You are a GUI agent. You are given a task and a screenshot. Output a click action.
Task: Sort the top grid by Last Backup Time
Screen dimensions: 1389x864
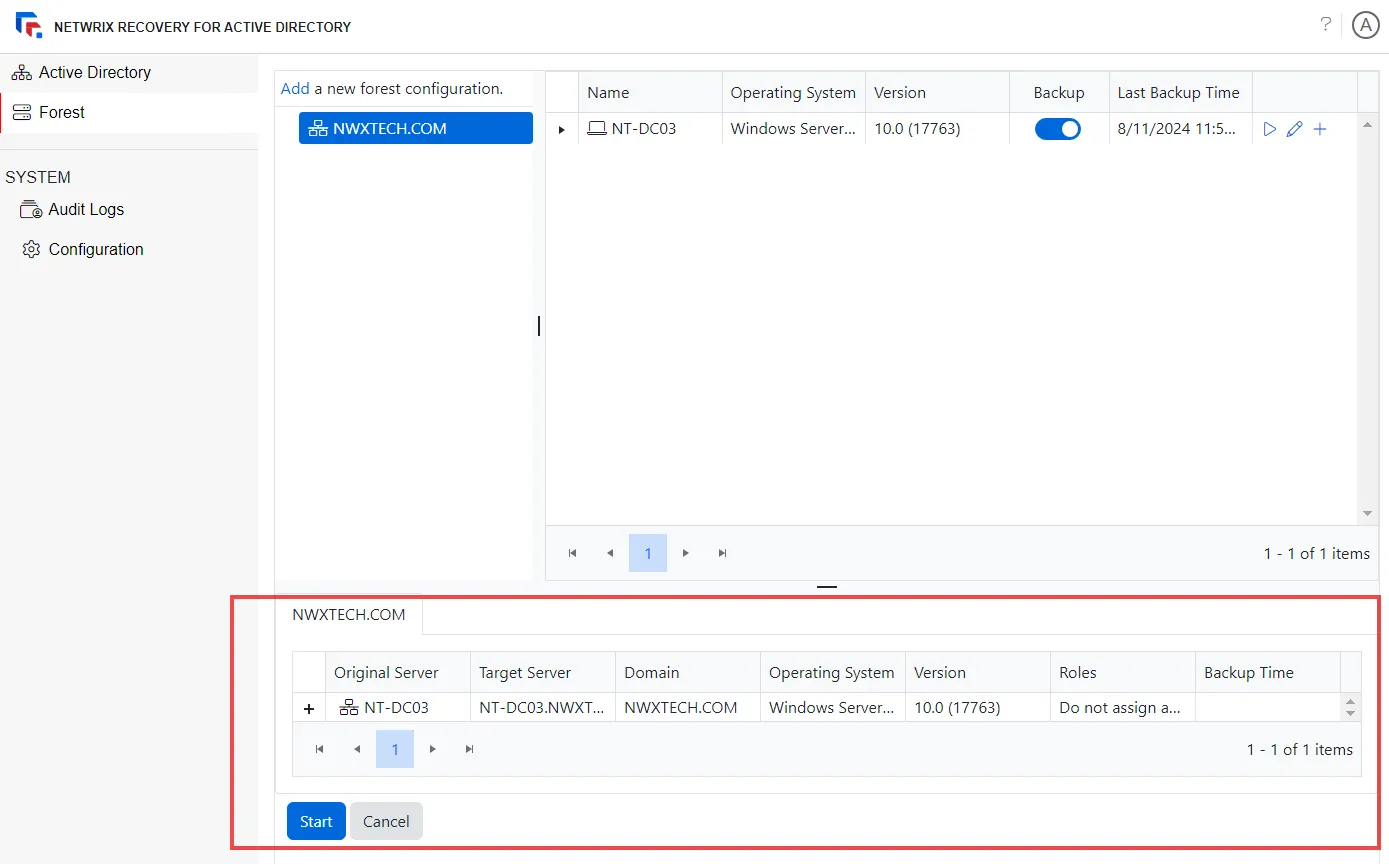pos(1181,92)
